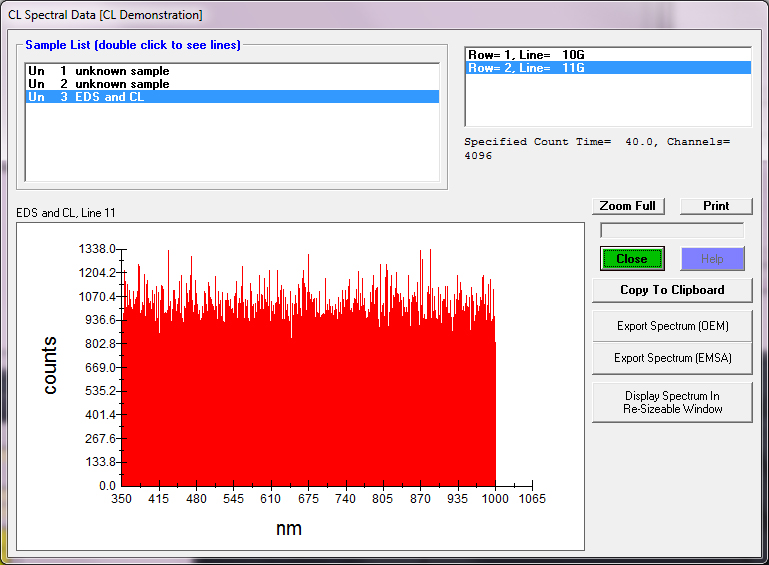Image resolution: width=769 pixels, height=565 pixels.
Task: Click the 'EDS and CL, Line 11' plot title
Action: [66, 213]
